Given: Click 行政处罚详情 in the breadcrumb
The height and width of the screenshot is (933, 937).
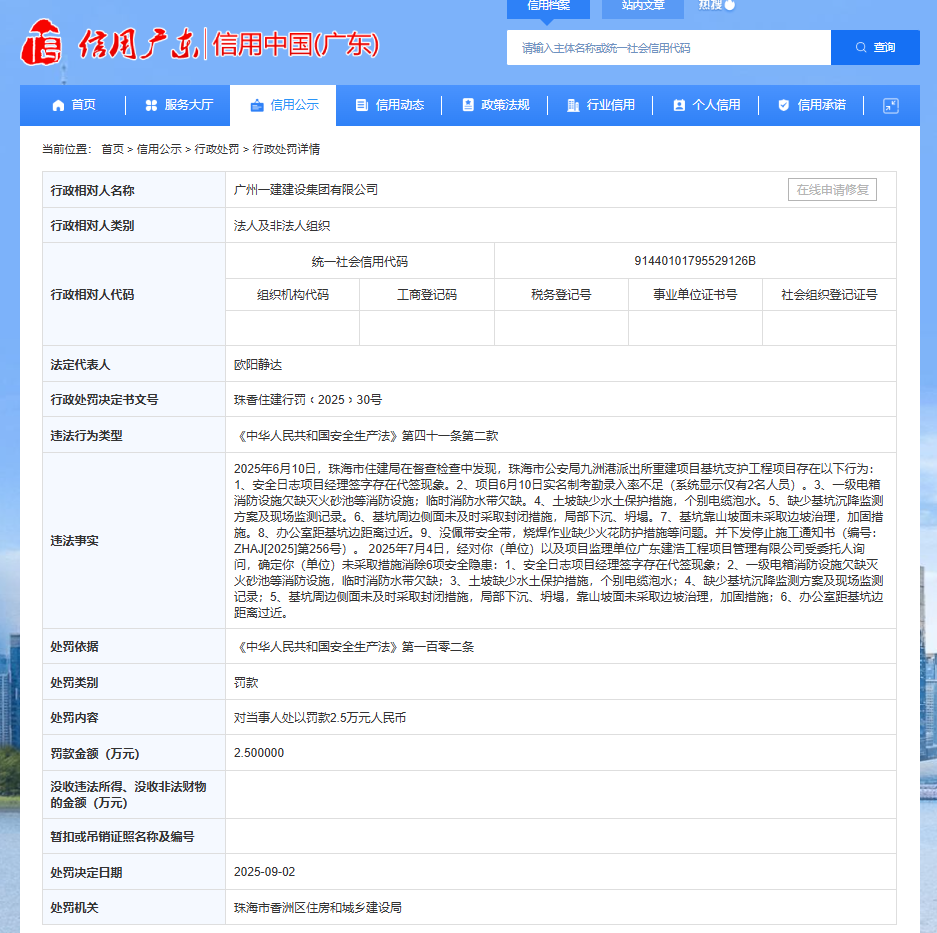Looking at the screenshot, I should coord(286,149).
